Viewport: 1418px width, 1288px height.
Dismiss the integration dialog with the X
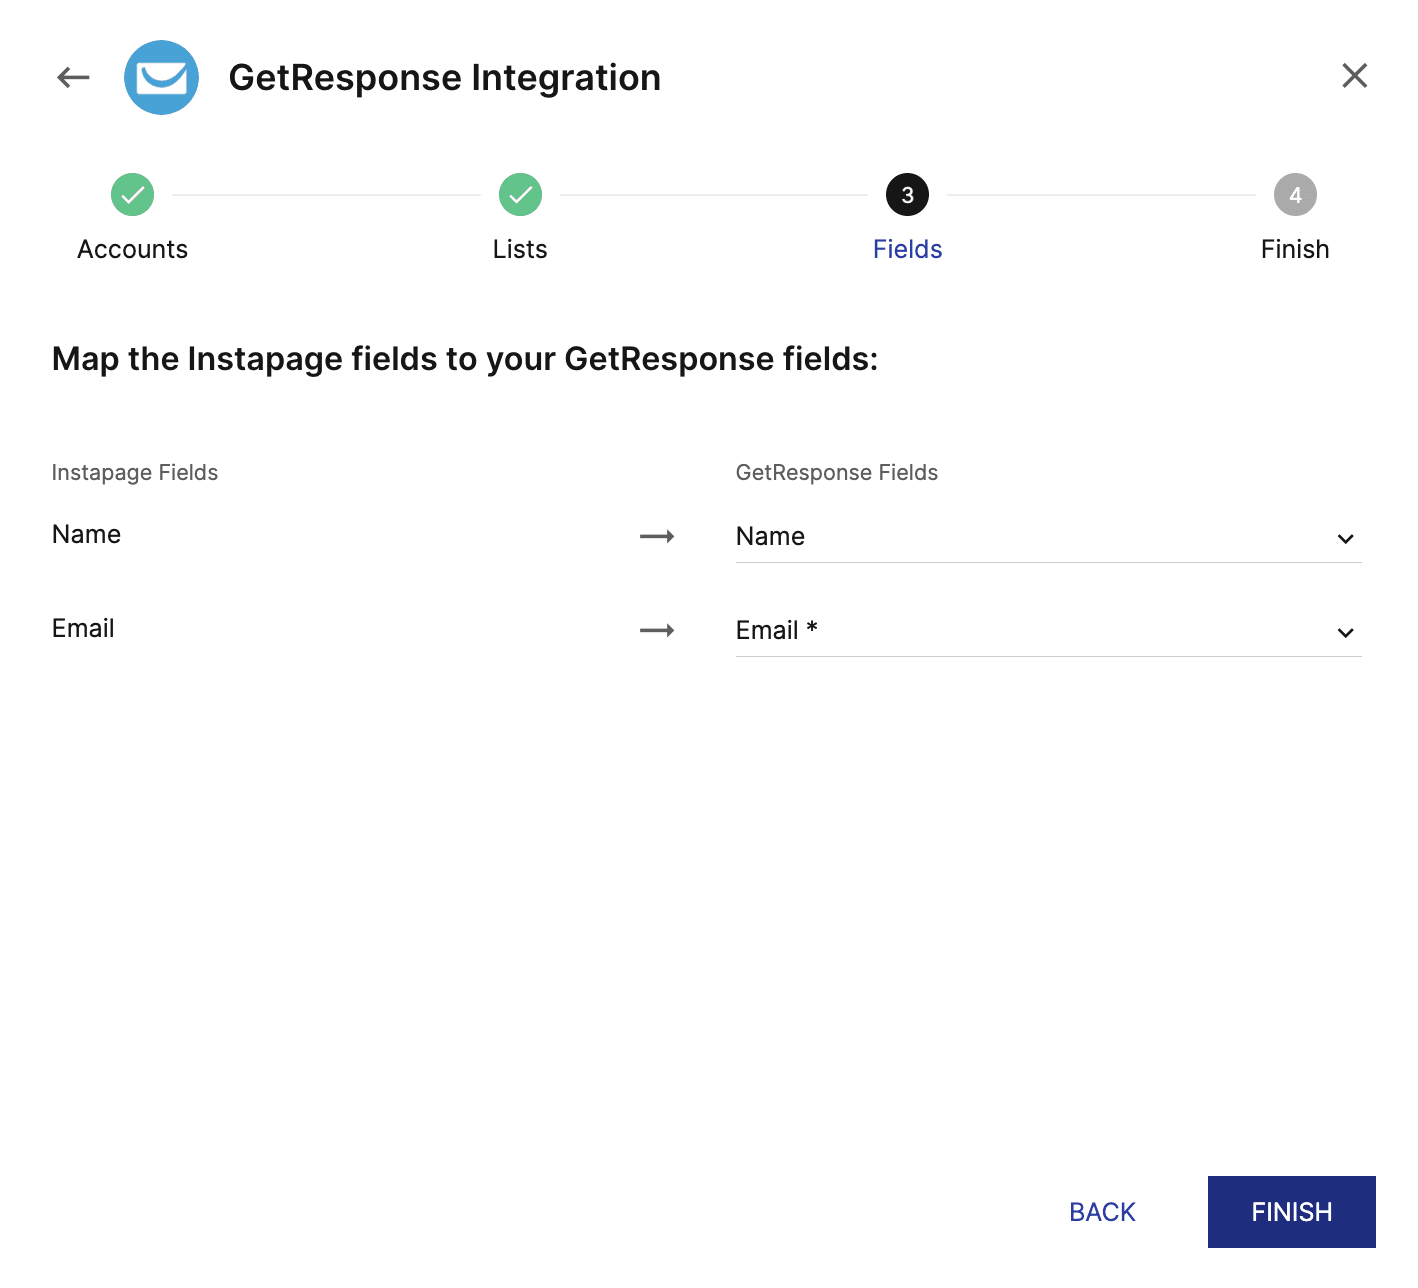1354,75
